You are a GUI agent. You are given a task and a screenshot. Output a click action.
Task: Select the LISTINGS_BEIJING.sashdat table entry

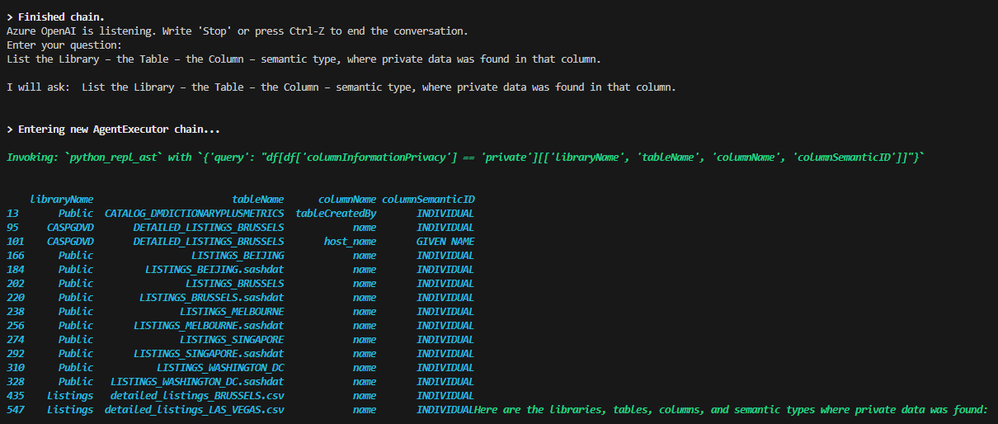point(214,270)
